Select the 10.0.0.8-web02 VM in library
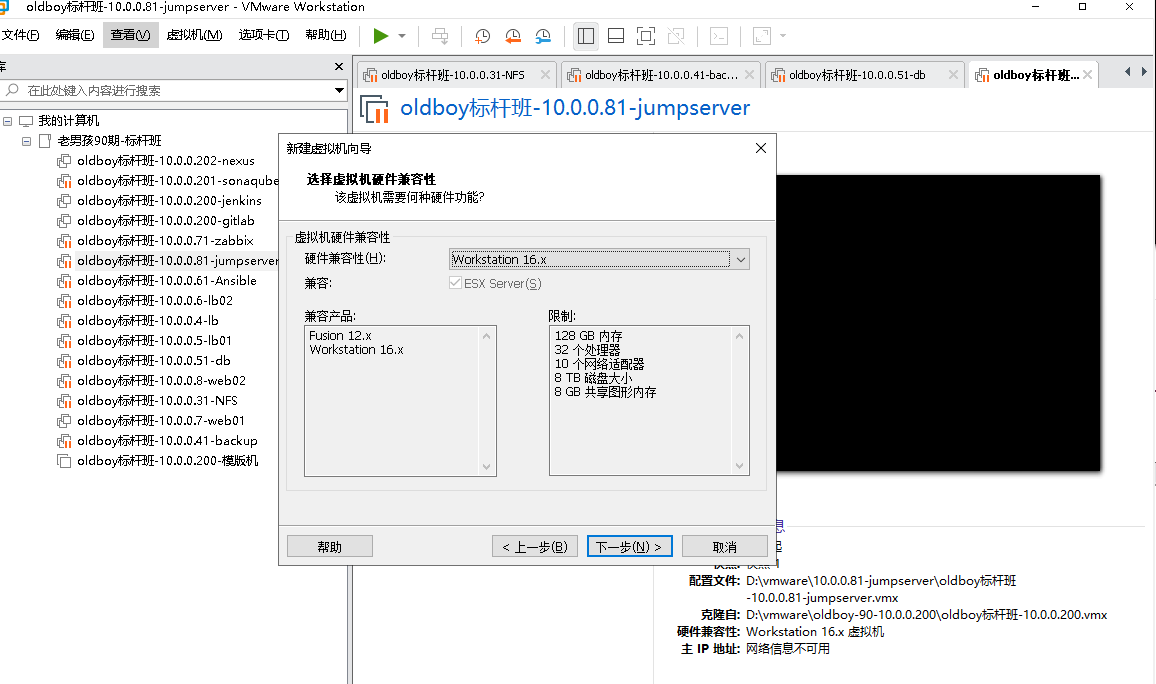 pos(161,380)
